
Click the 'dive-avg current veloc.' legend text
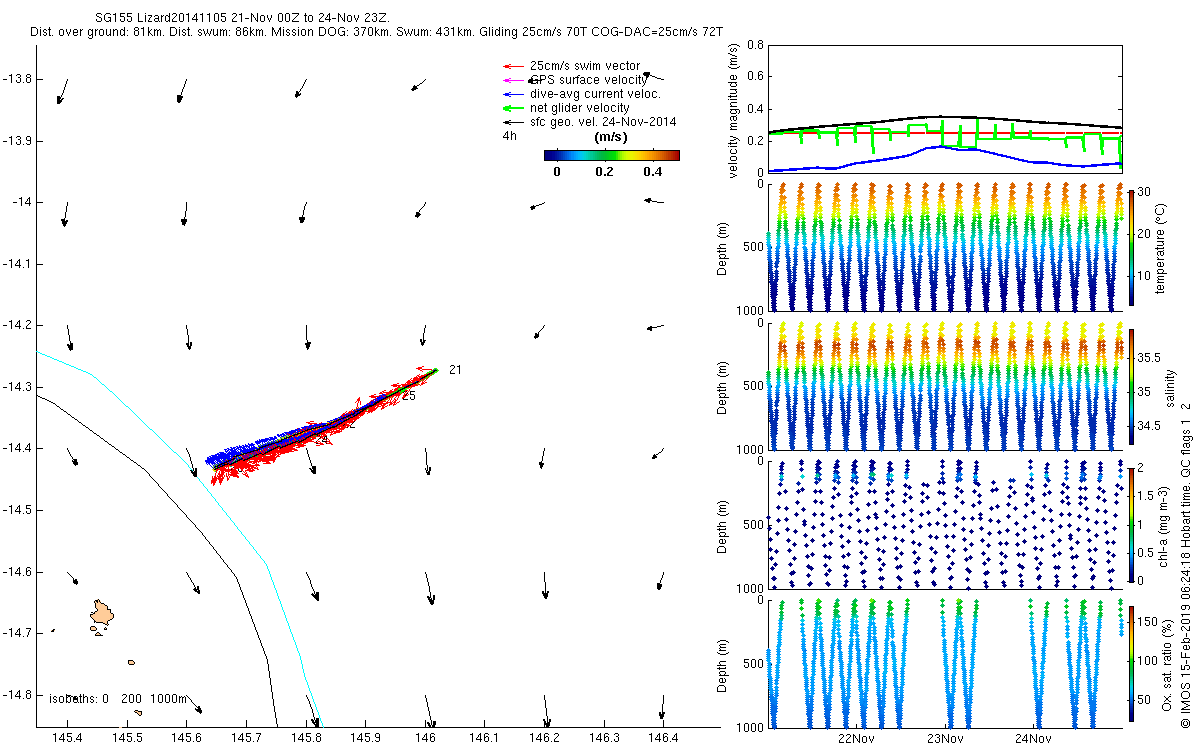(595, 94)
